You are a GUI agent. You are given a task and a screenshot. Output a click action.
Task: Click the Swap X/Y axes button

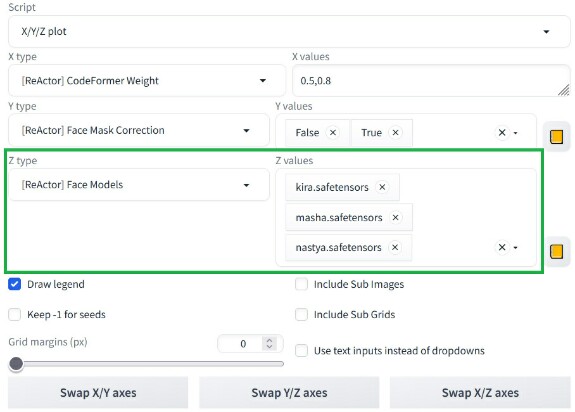(98, 393)
